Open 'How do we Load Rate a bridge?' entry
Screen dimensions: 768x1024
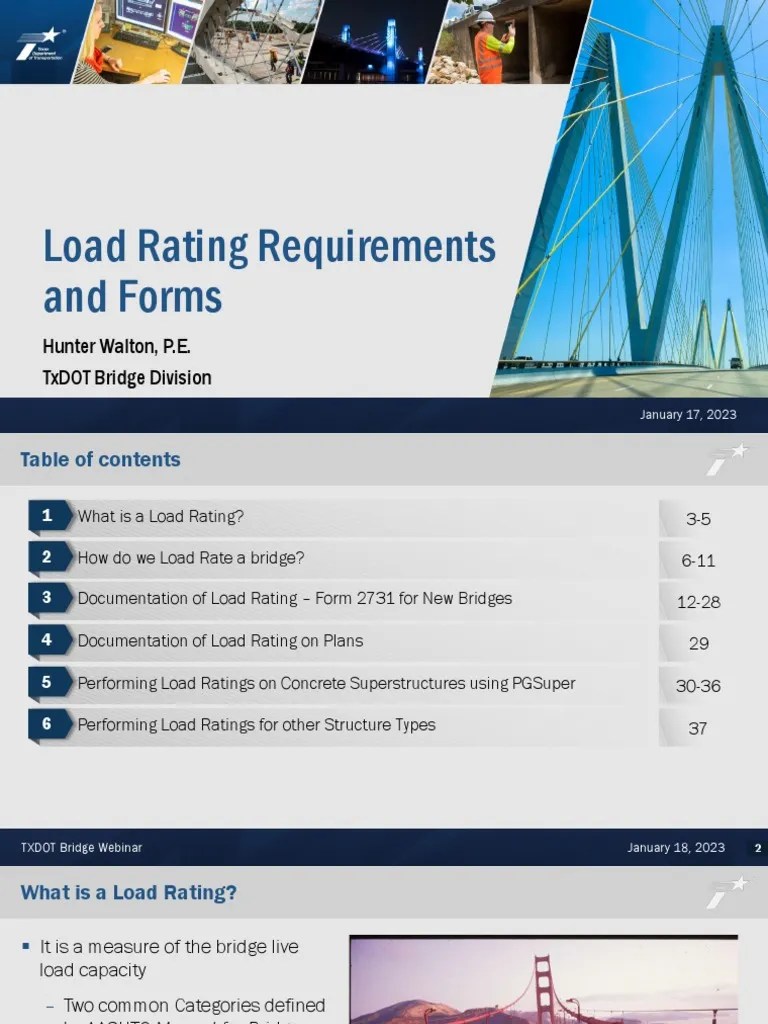tap(191, 558)
